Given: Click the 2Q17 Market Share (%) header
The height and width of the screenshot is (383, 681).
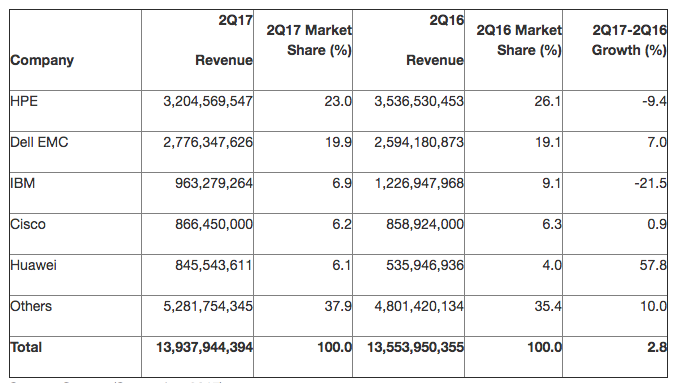Looking at the screenshot, I should (x=309, y=40).
